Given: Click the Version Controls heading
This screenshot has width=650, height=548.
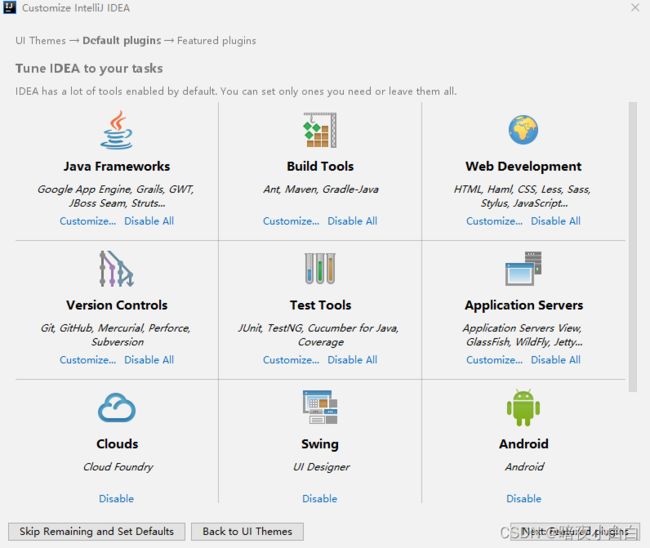Looking at the screenshot, I should click(x=116, y=305).
